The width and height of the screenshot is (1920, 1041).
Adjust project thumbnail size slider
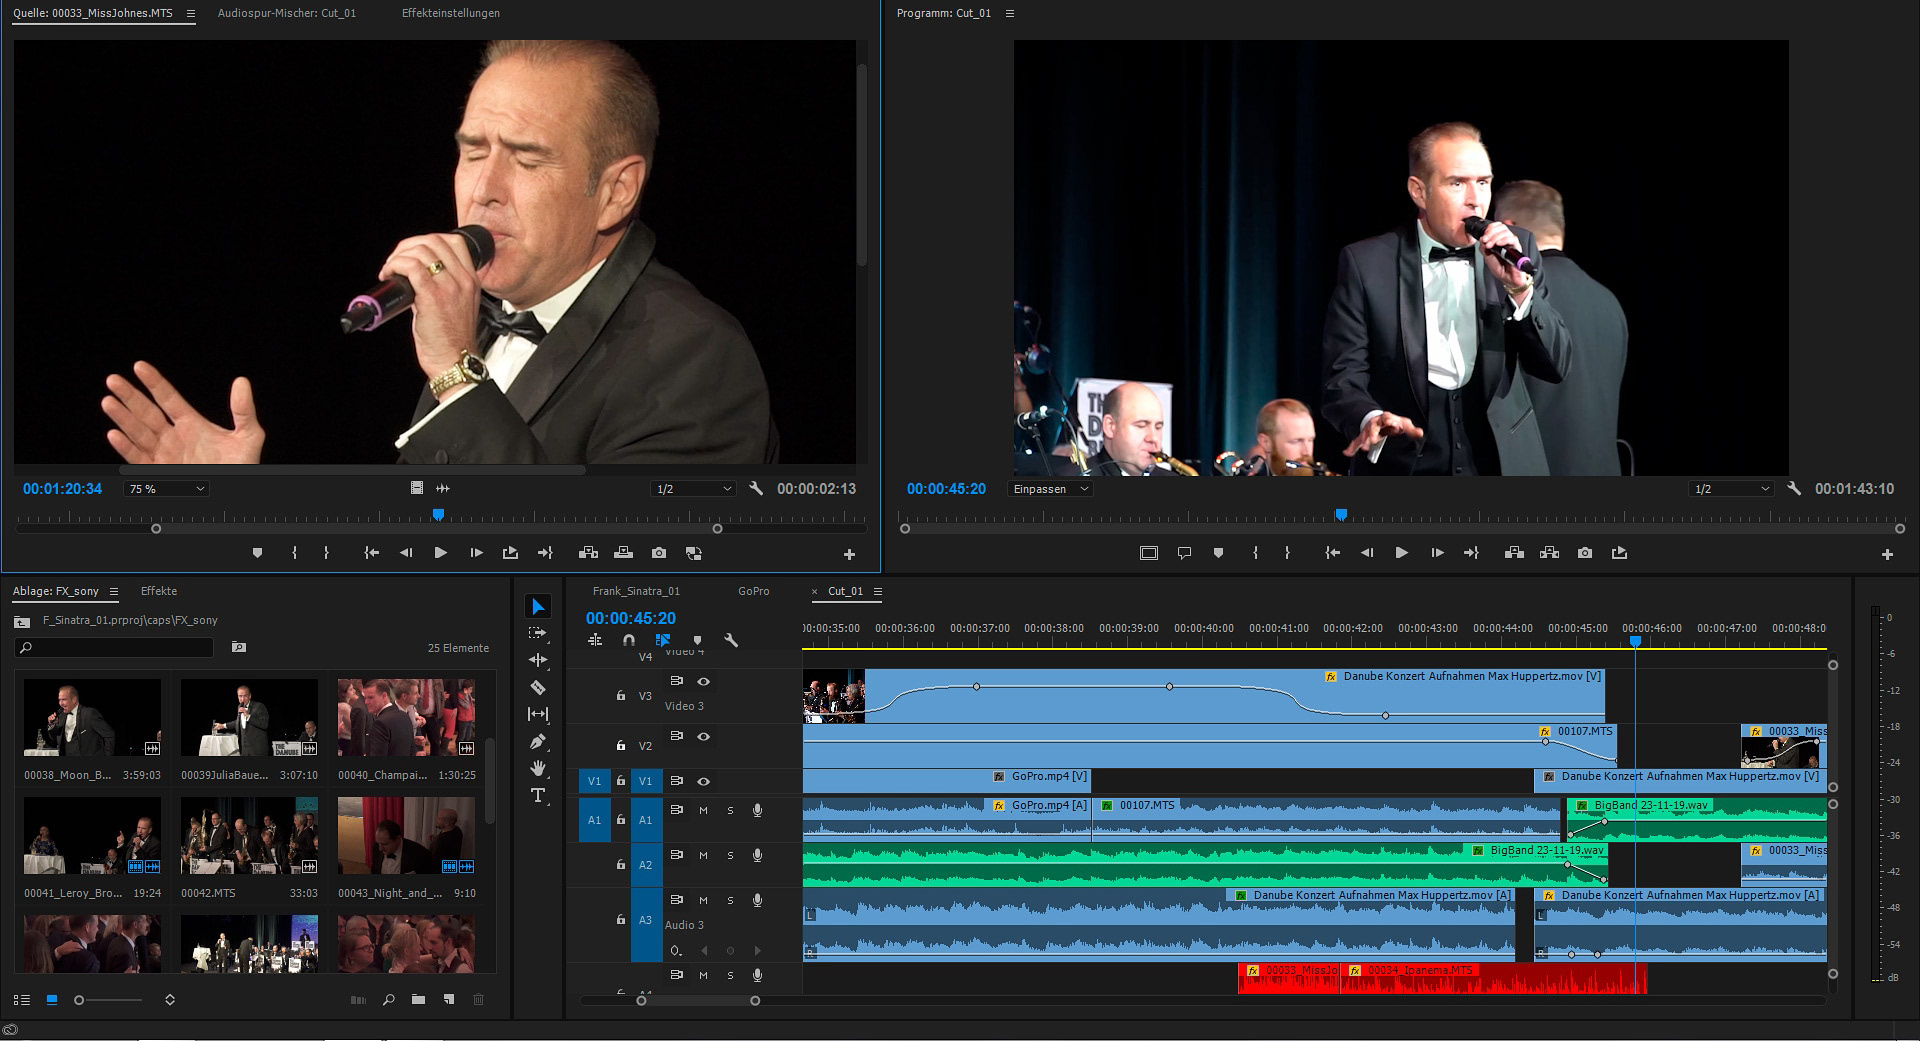pos(108,1000)
